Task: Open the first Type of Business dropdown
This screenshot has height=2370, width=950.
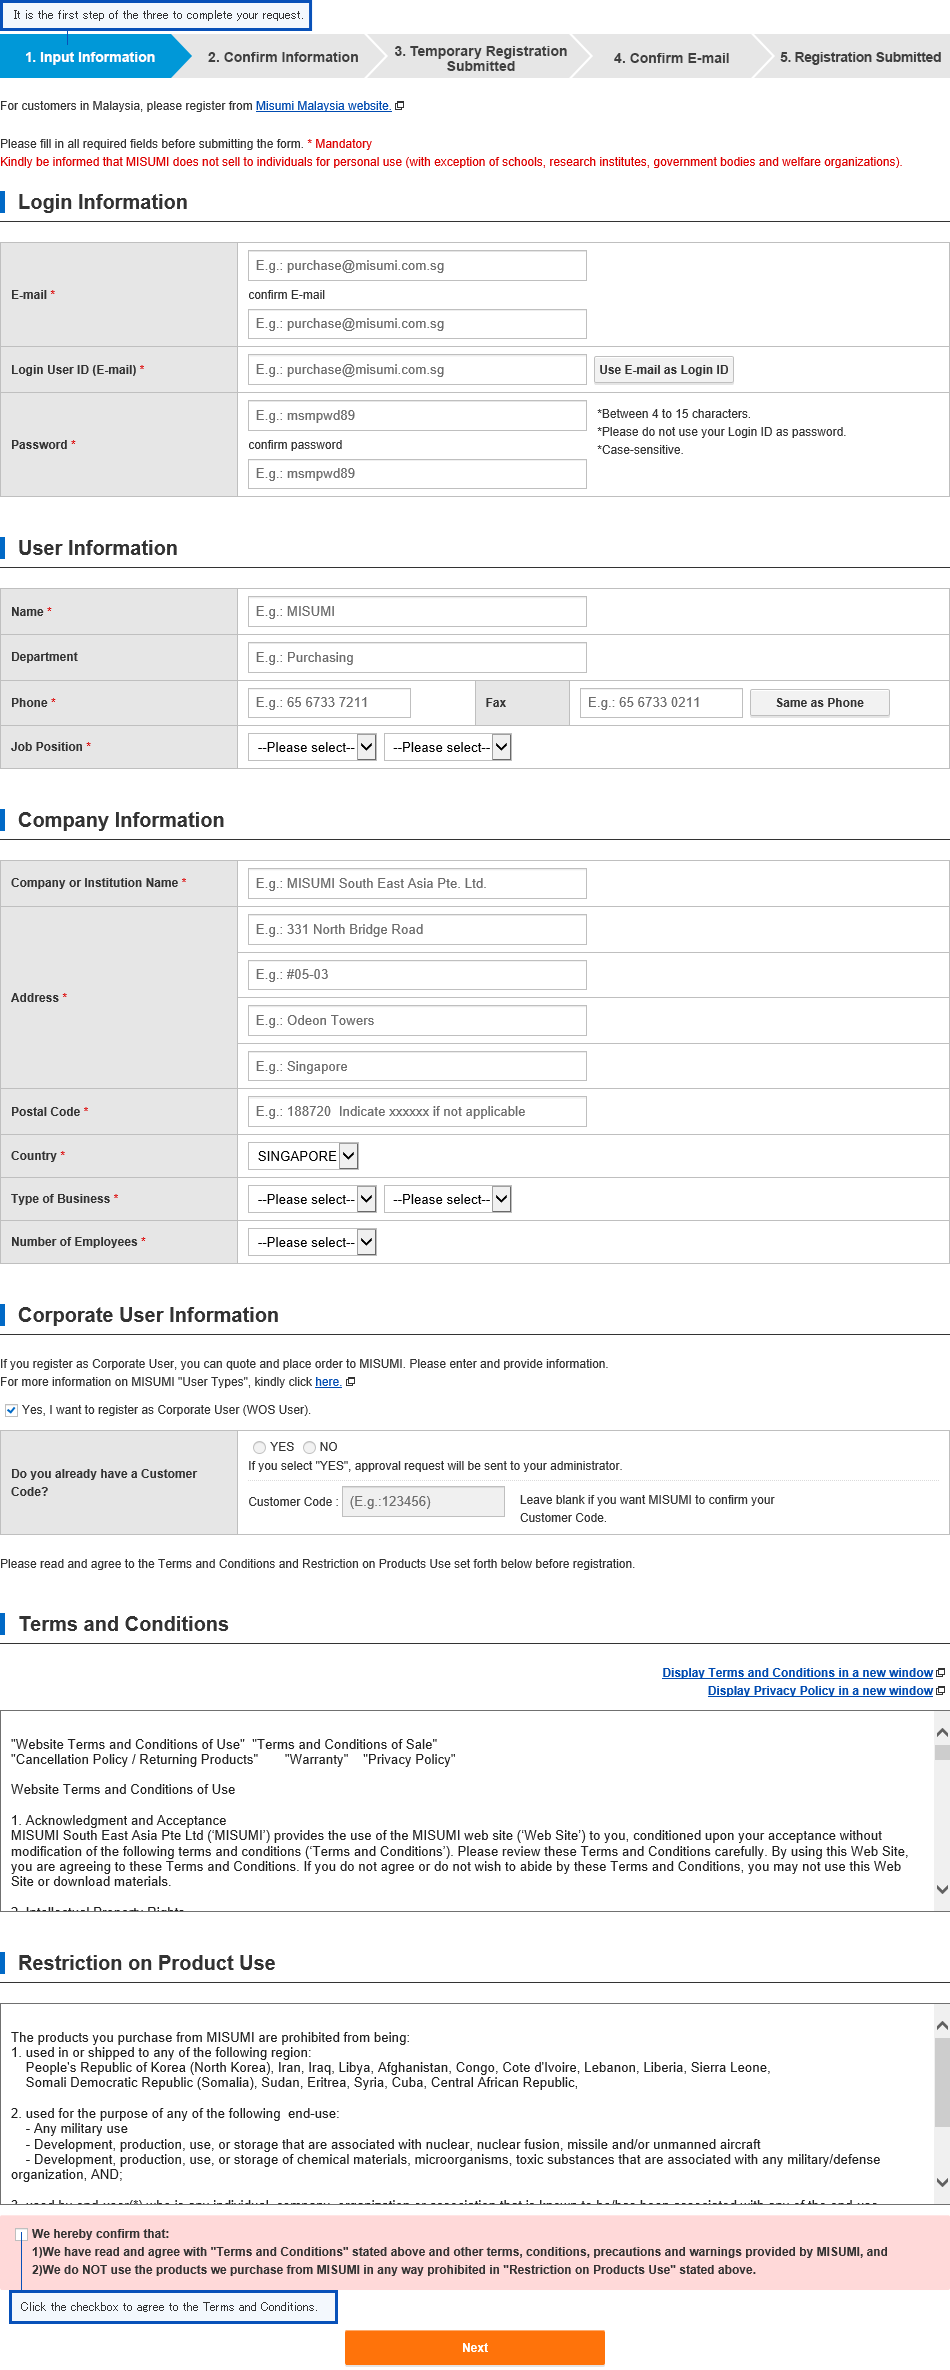Action: pyautogui.click(x=312, y=1199)
